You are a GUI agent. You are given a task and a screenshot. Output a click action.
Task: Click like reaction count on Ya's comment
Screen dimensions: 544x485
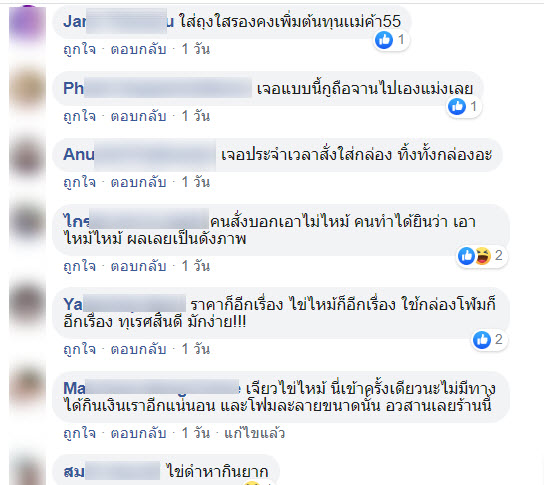point(499,339)
